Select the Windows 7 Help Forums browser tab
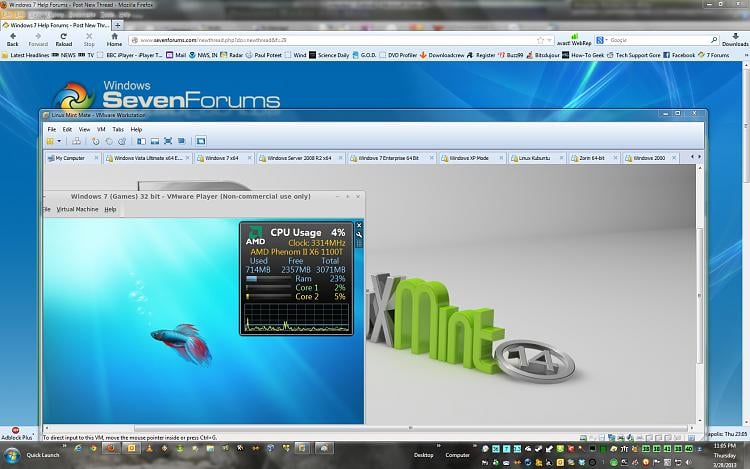The height and width of the screenshot is (469, 750). point(56,25)
